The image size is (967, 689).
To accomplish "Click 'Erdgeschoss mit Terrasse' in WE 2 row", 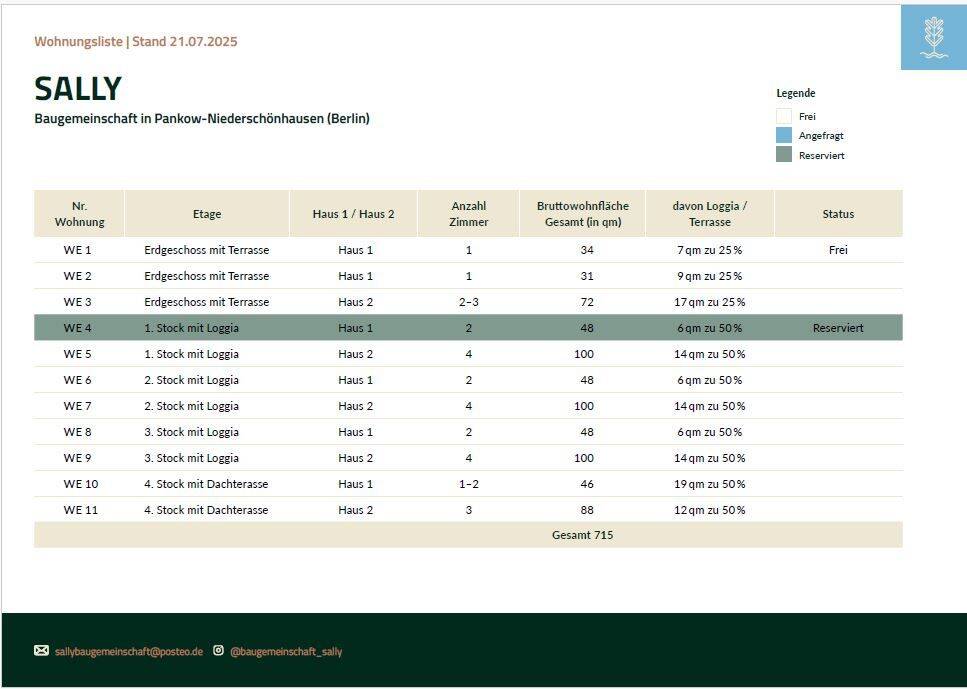I will point(207,276).
